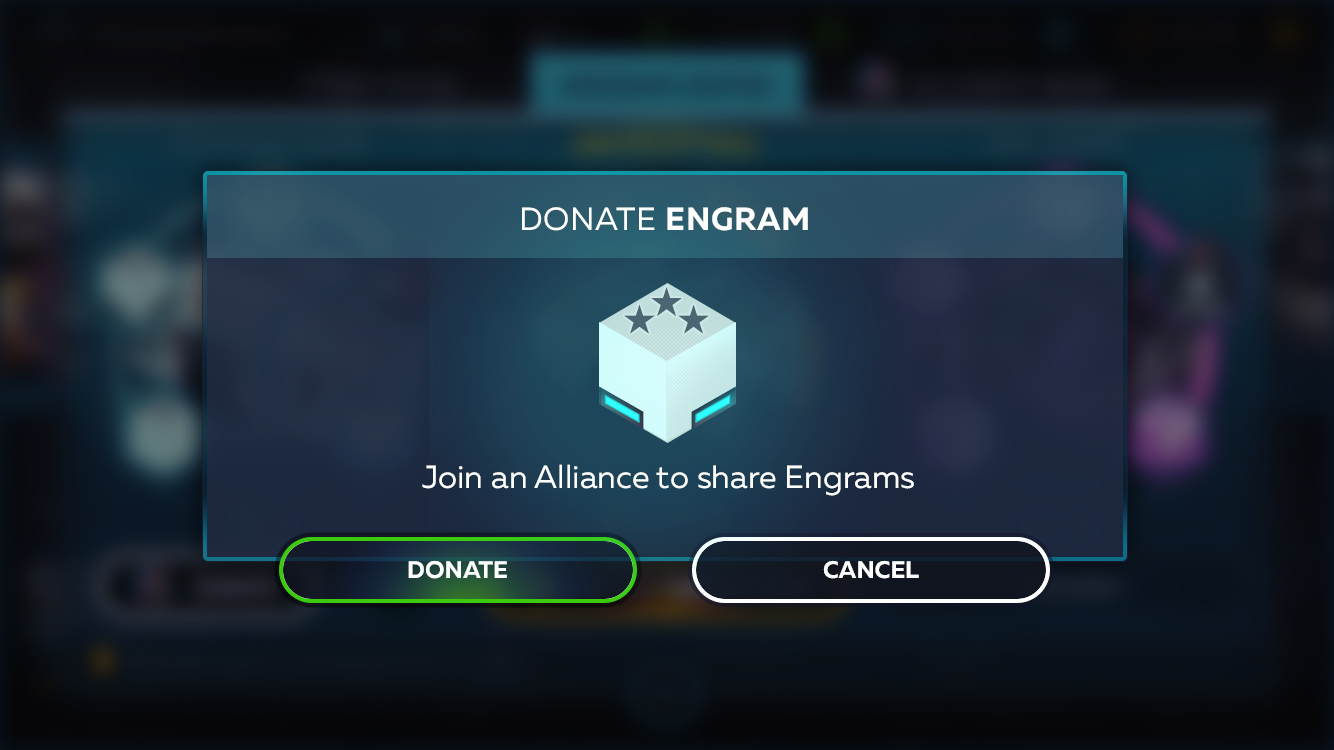Click the right star on the Engram cube
Image resolution: width=1334 pixels, height=750 pixels.
pos(694,320)
